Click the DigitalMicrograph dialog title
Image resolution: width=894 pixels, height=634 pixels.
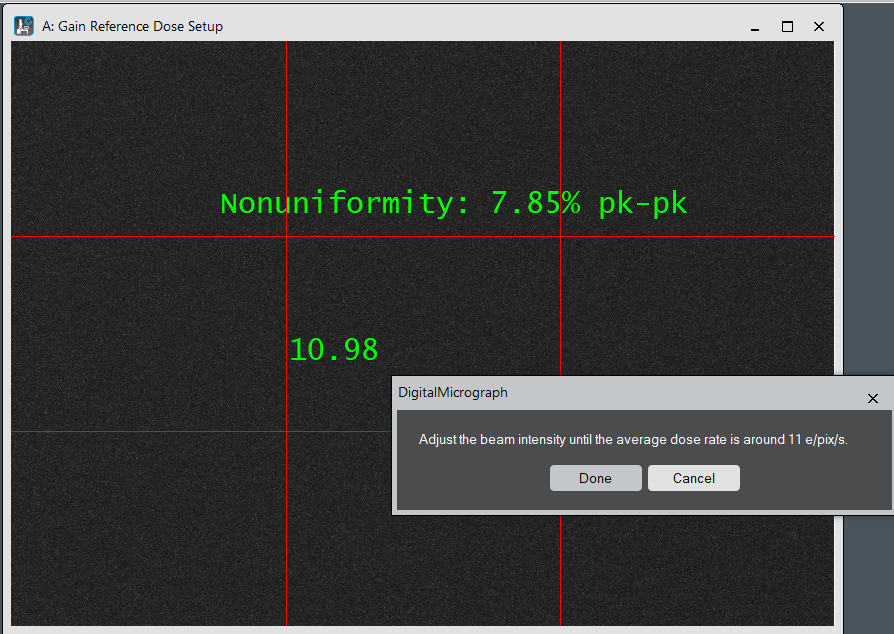point(453,392)
